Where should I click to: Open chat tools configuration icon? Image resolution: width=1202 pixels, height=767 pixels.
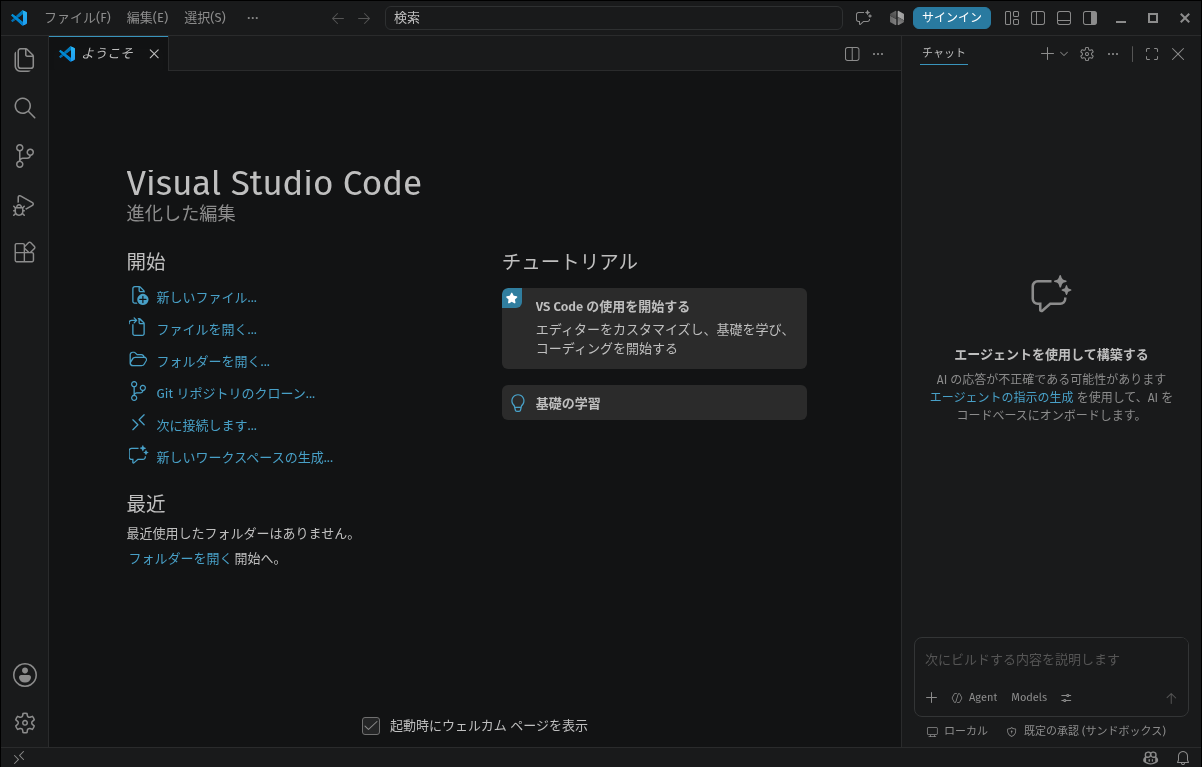[1066, 698]
